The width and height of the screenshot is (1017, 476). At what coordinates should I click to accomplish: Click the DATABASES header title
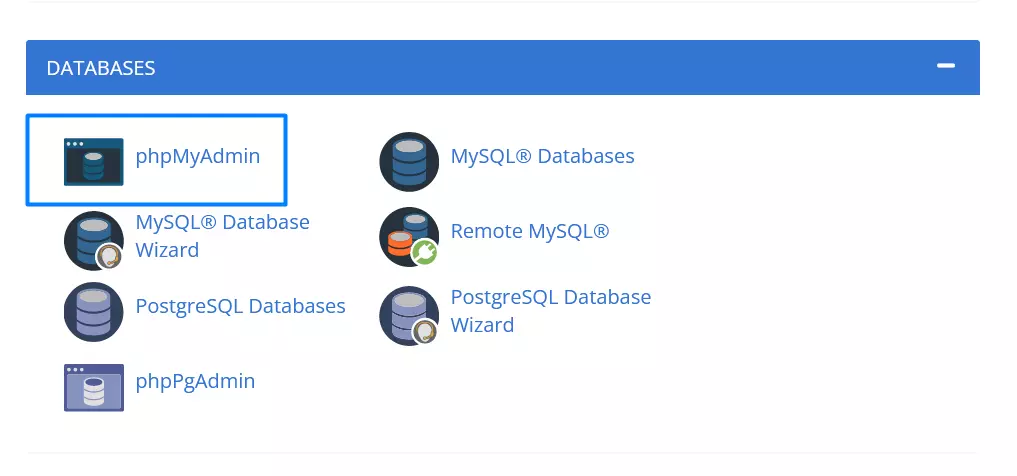tap(101, 68)
